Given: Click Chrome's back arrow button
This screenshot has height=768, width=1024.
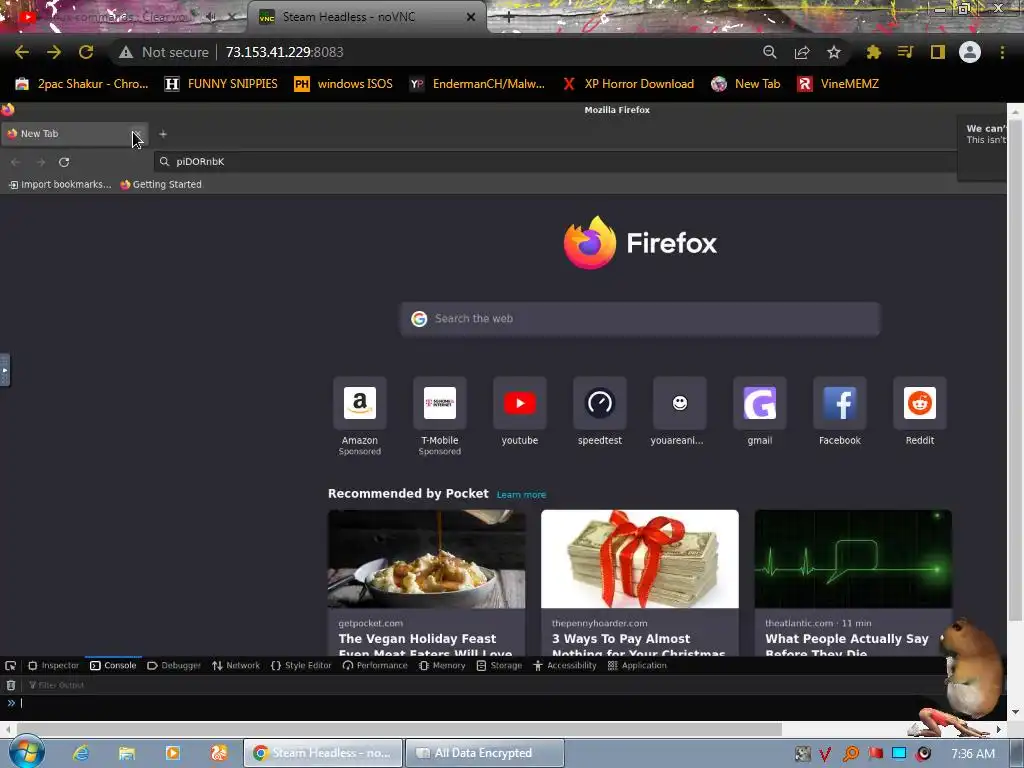Looking at the screenshot, I should coord(22,52).
